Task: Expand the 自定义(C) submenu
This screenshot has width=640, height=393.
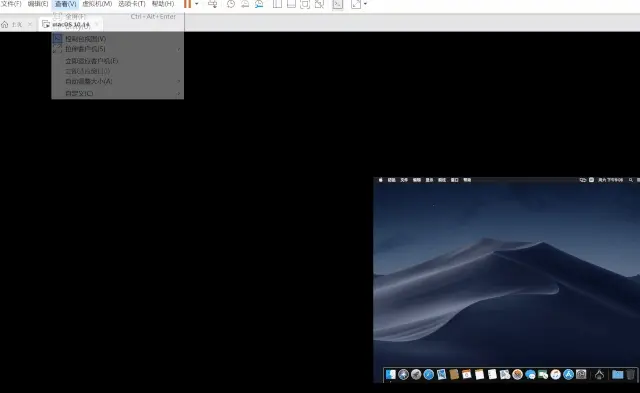Action: (x=118, y=93)
